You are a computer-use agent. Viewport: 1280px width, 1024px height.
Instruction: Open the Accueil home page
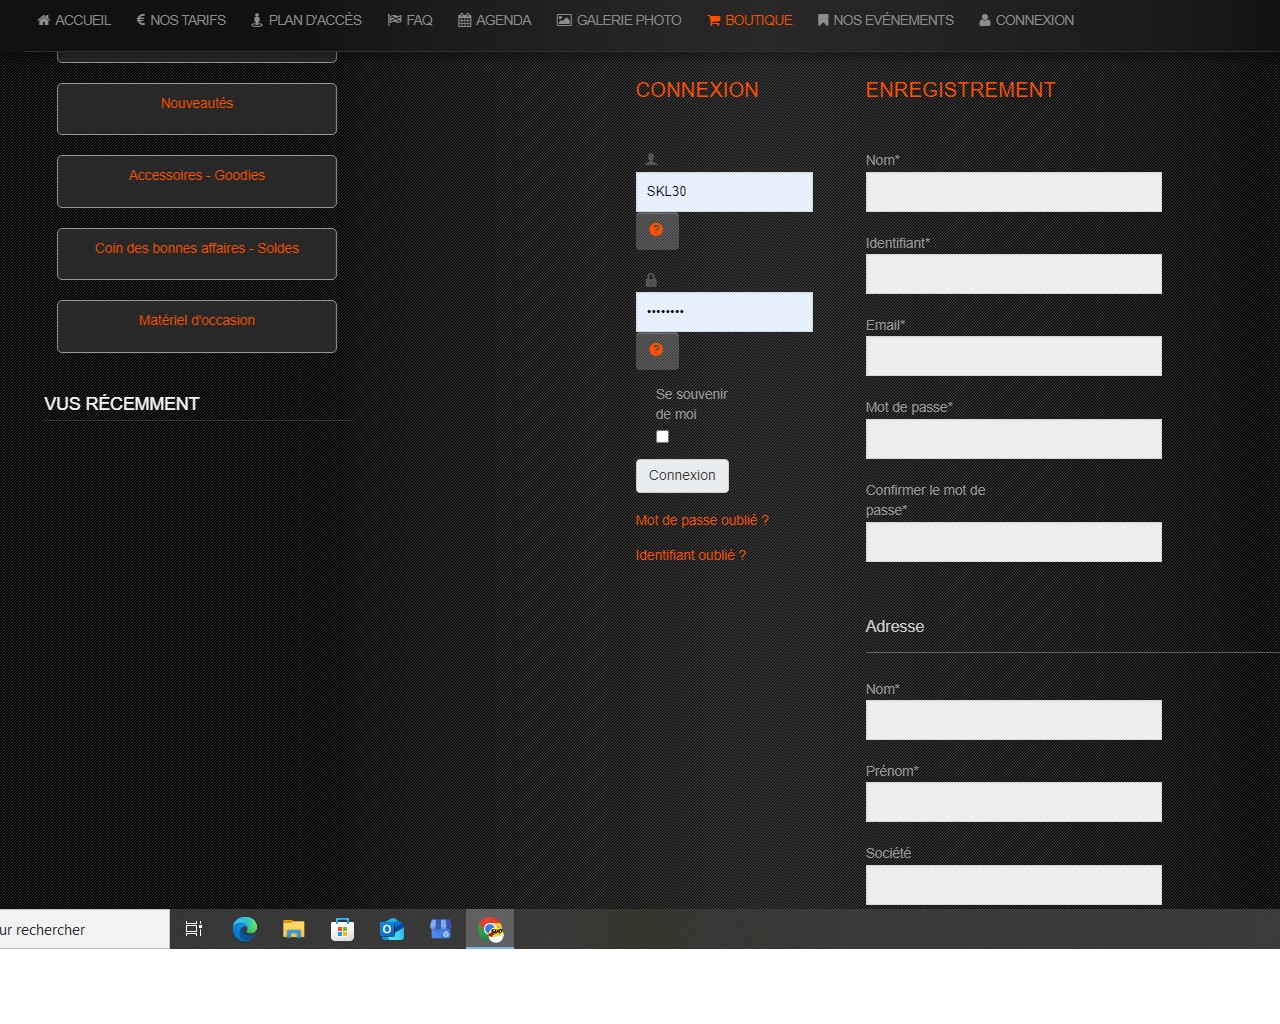click(74, 20)
